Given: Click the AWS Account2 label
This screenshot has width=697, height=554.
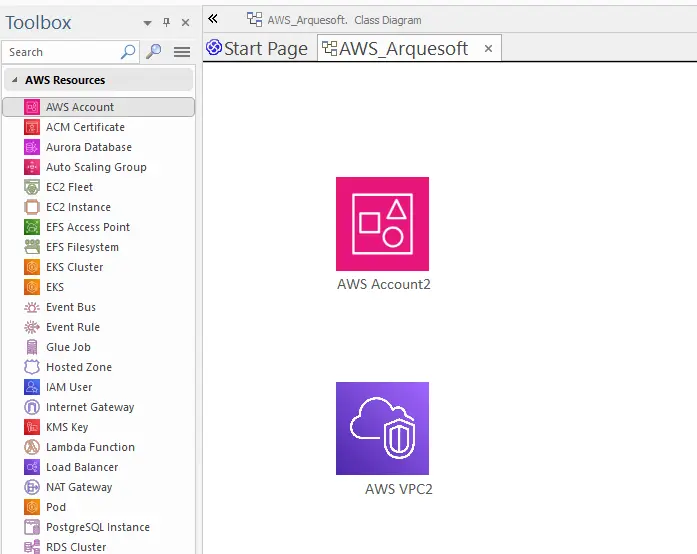Looking at the screenshot, I should (x=384, y=284).
